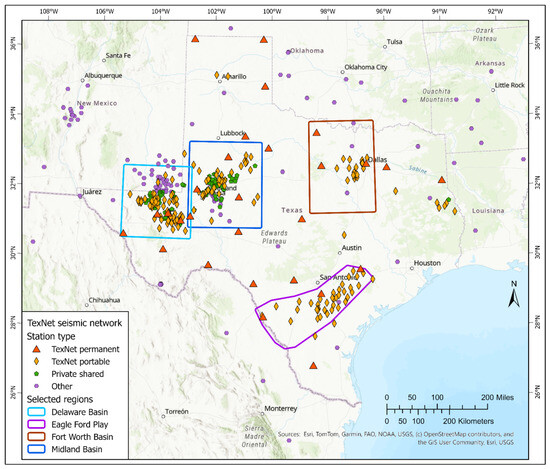
Task: Click the Eagle Ford Play purple legend swatch
Action: (36, 424)
